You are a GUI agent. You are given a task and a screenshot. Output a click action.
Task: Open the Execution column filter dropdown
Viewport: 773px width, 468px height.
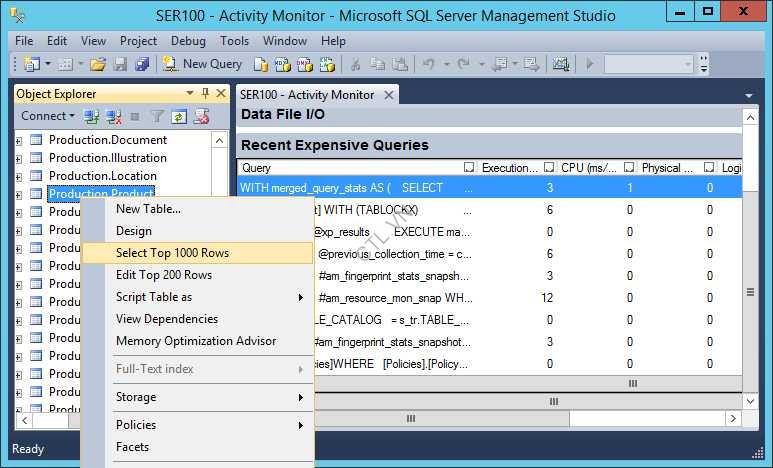coord(549,167)
